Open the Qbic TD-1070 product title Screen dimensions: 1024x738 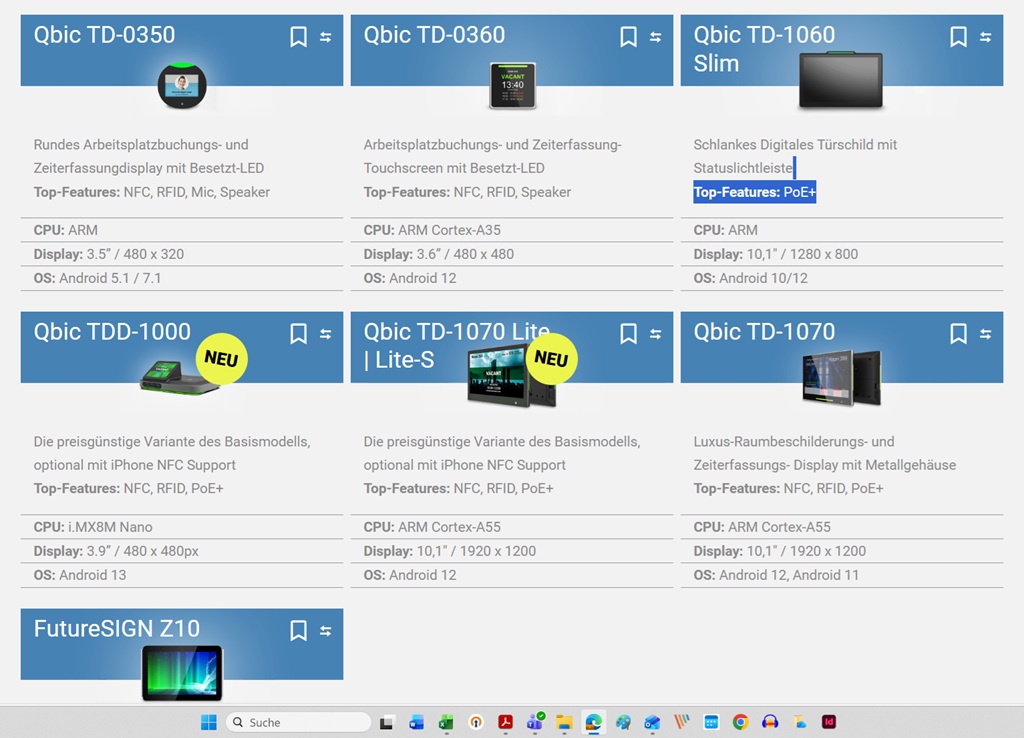764,332
